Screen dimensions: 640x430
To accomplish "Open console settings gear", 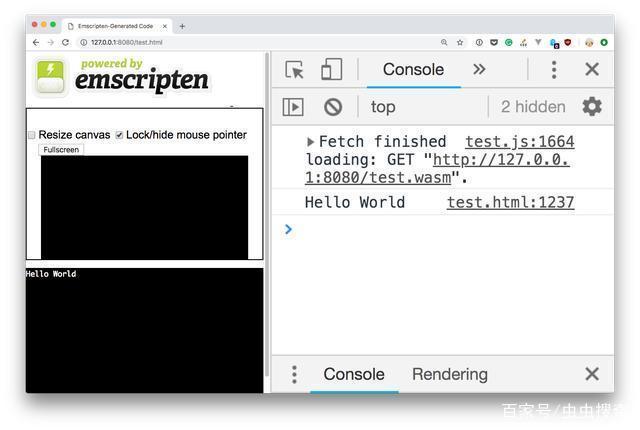I will [x=592, y=107].
